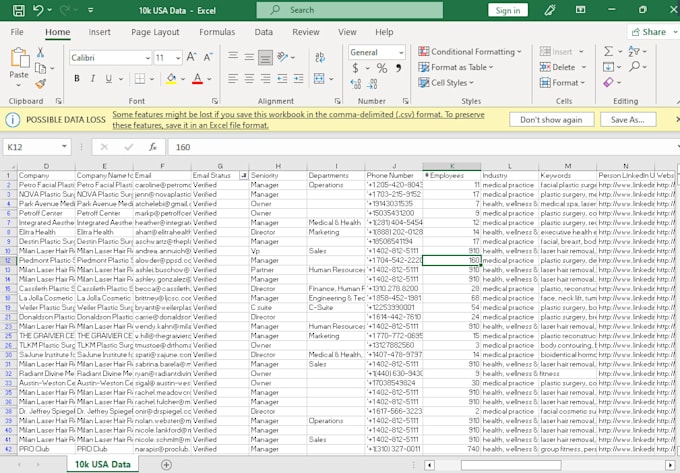
Task: Apply the red font color swatch
Action: coord(196,78)
